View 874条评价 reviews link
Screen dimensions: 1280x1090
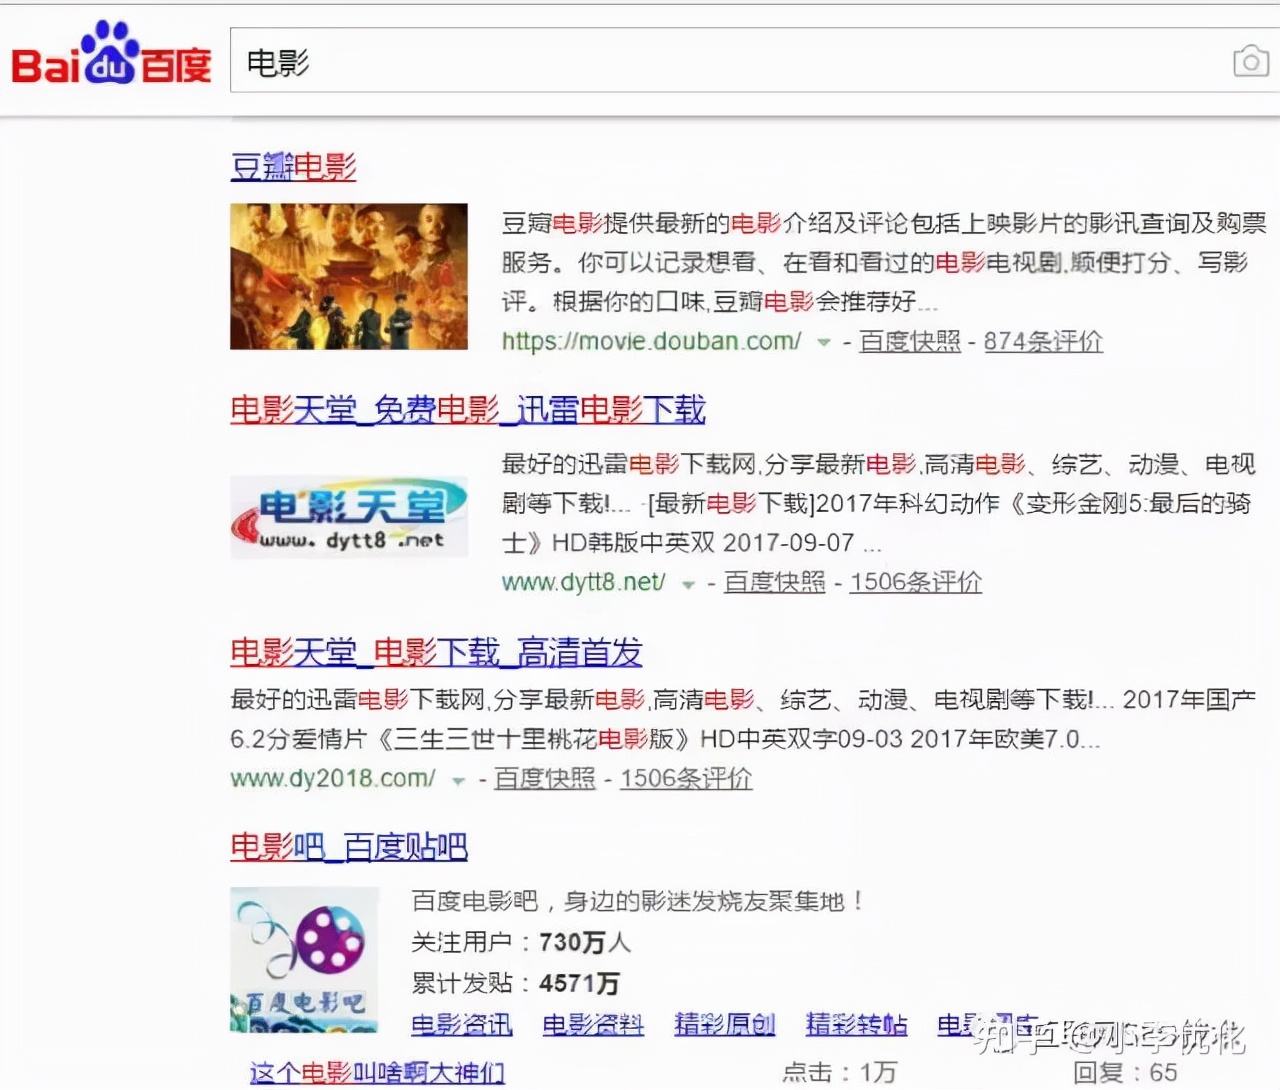coord(1042,342)
